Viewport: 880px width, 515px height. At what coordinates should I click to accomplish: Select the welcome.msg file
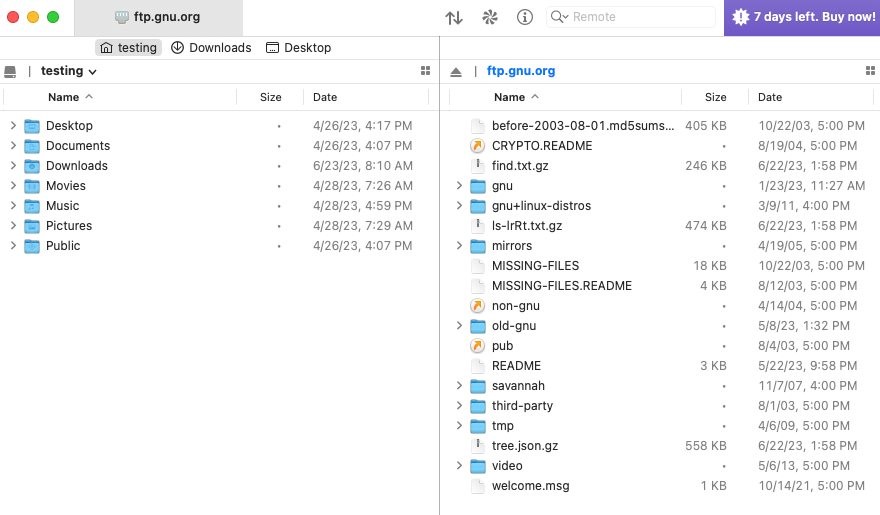[x=530, y=486]
